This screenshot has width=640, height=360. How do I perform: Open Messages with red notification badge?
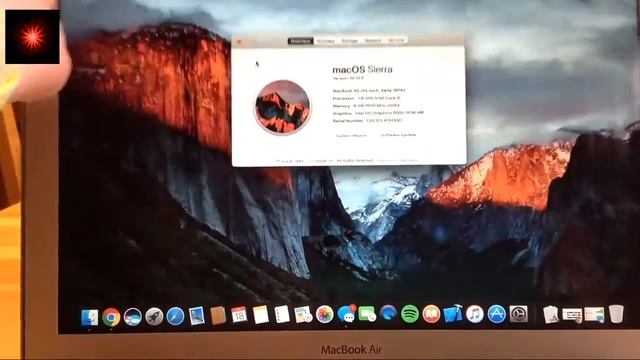(x=346, y=314)
